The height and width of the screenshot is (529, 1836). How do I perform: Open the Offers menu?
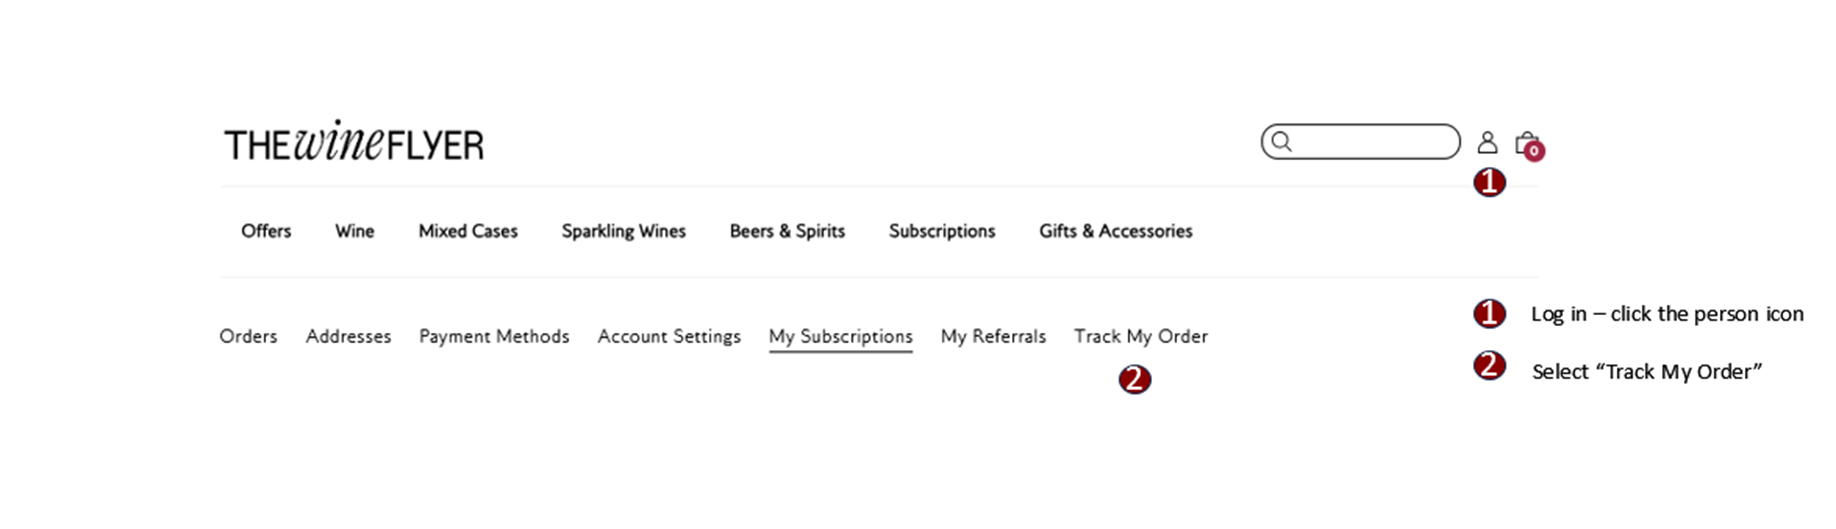pos(266,231)
